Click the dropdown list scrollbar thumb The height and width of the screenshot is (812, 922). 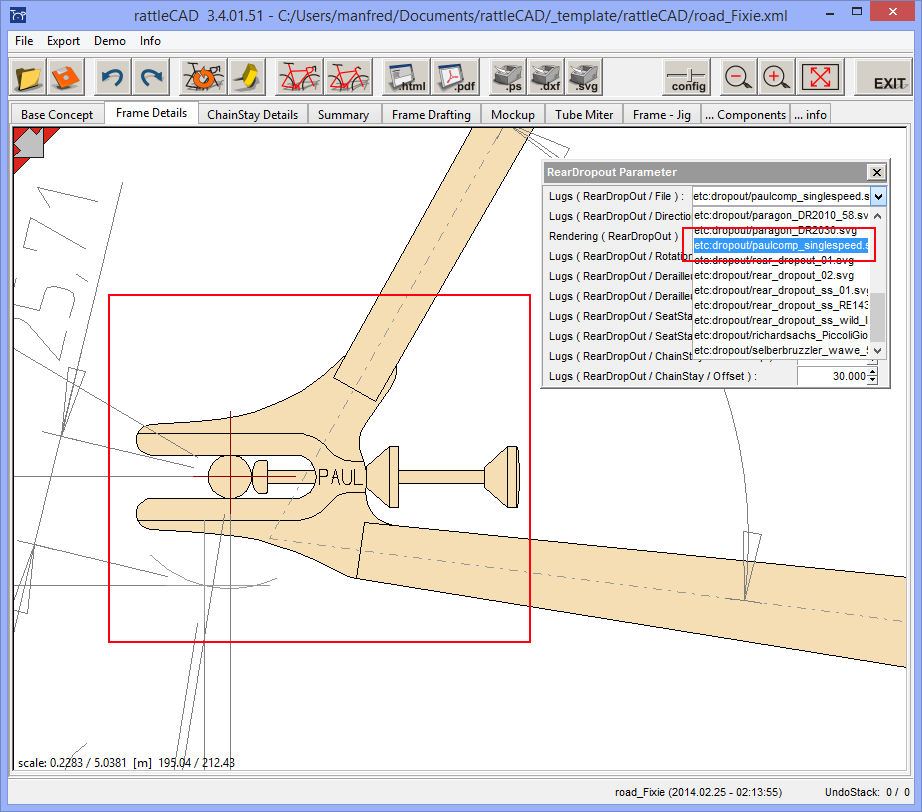(877, 316)
